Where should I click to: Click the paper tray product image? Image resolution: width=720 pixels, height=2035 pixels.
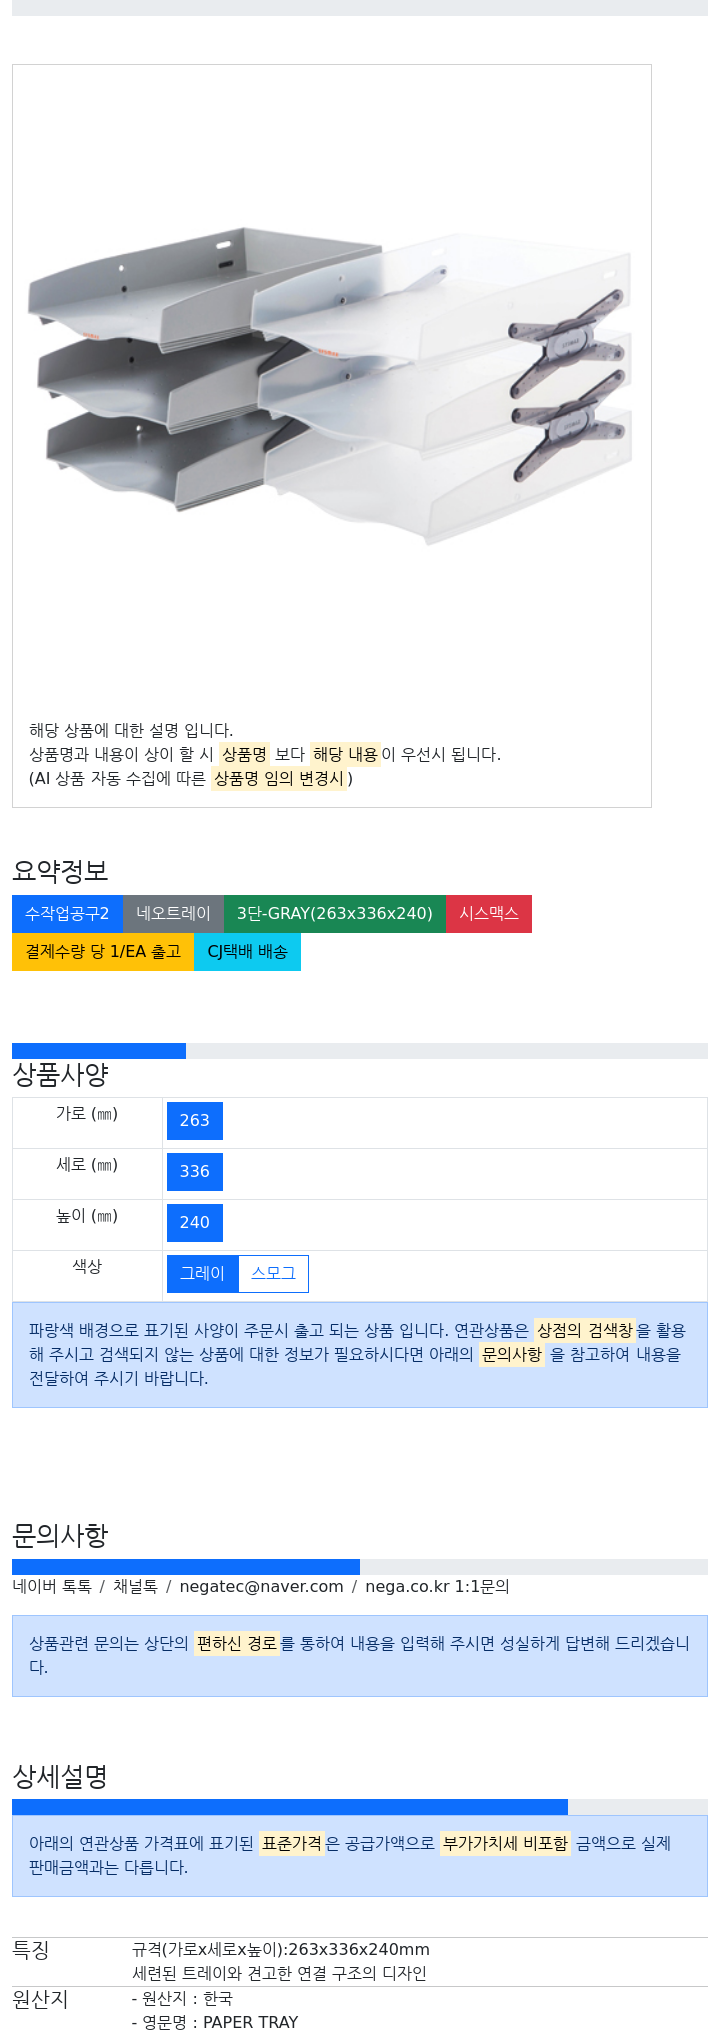(x=331, y=386)
